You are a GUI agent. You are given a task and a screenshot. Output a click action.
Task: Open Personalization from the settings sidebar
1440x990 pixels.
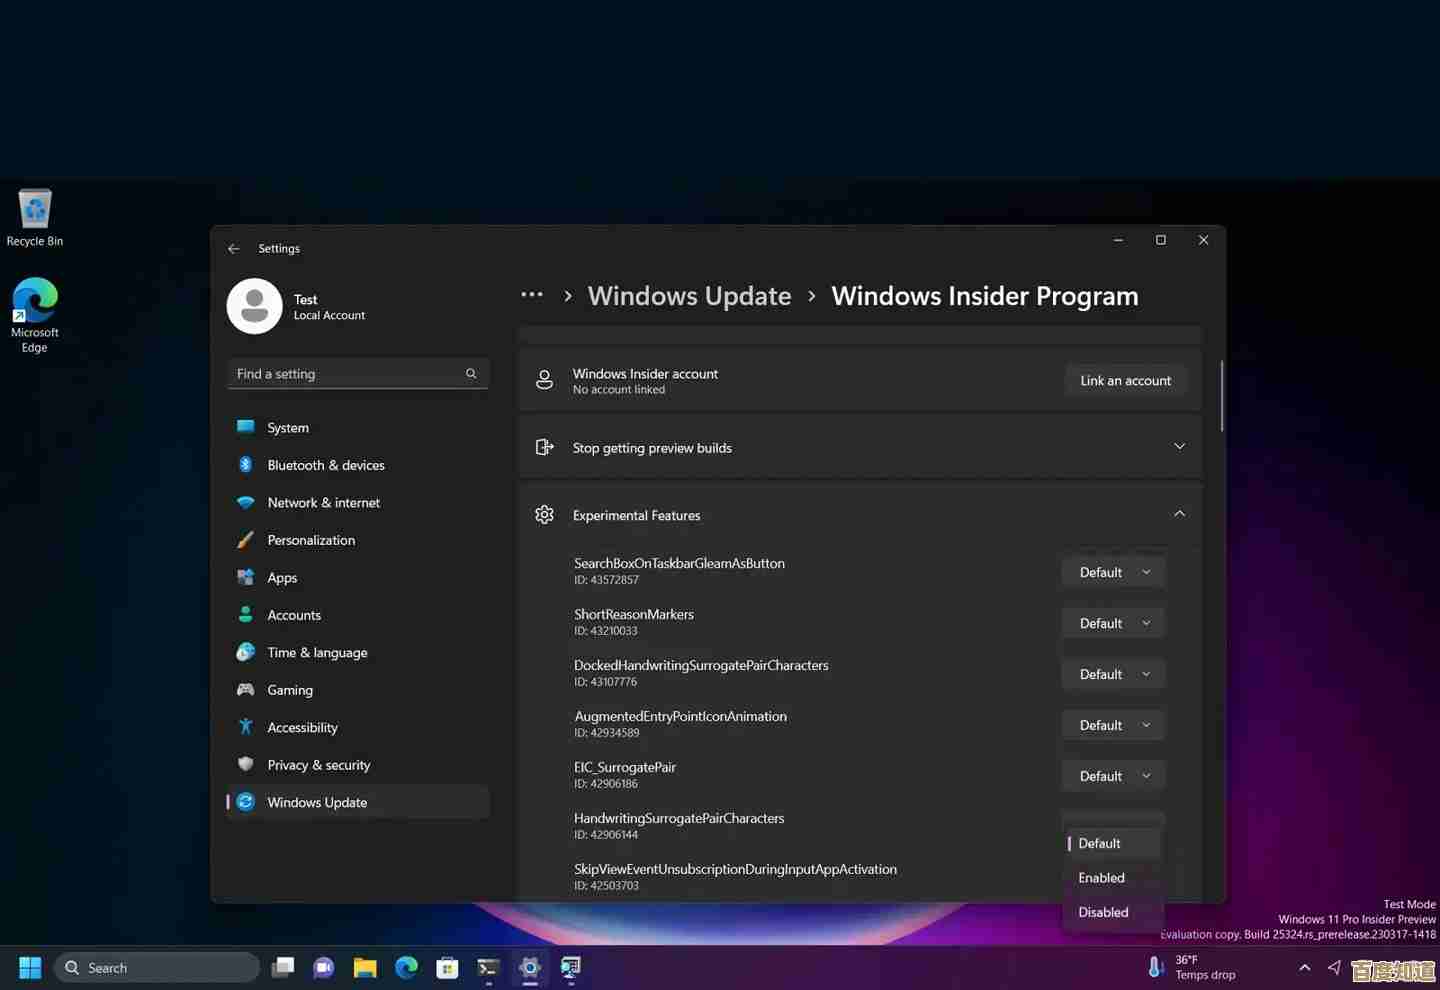coord(311,540)
